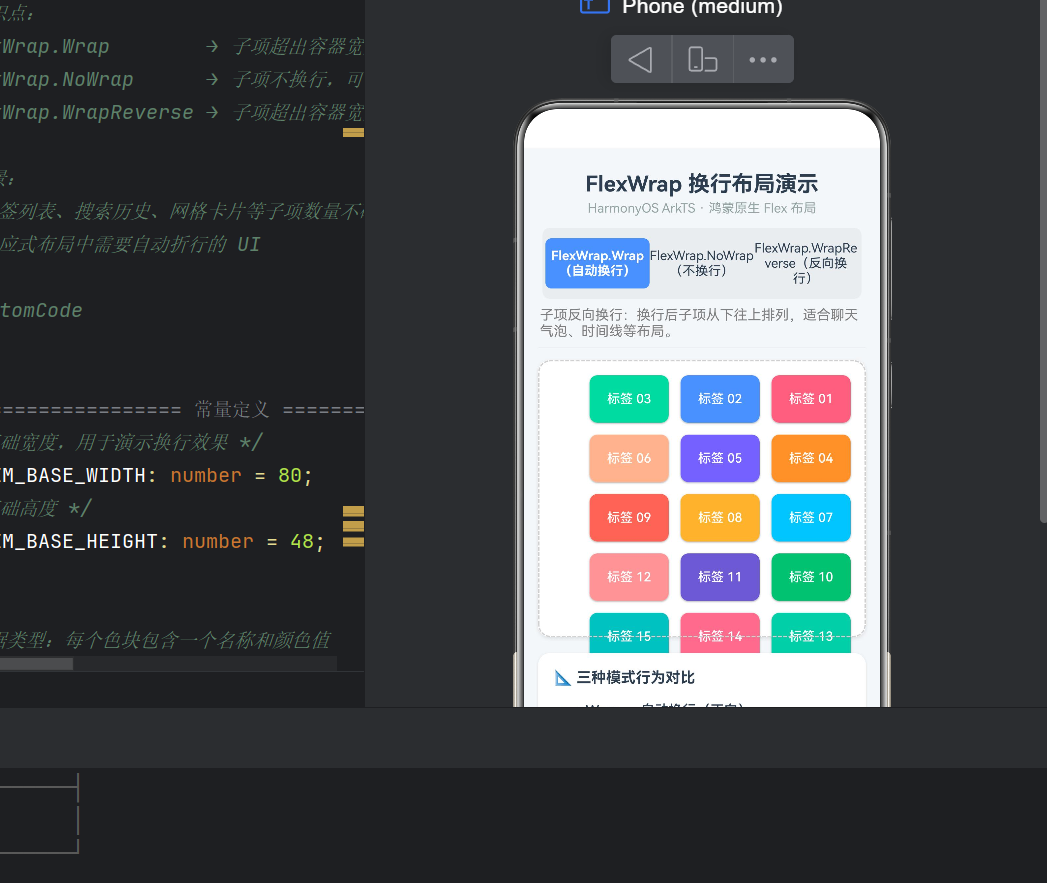Image resolution: width=1047 pixels, height=883 pixels.
Task: Click the M_BASE_WIDTH constant name
Action: [72, 476]
